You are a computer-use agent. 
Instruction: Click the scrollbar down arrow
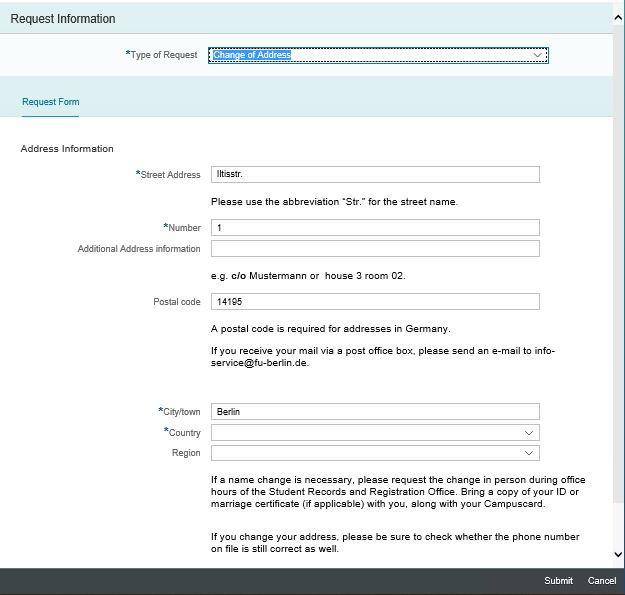617,554
